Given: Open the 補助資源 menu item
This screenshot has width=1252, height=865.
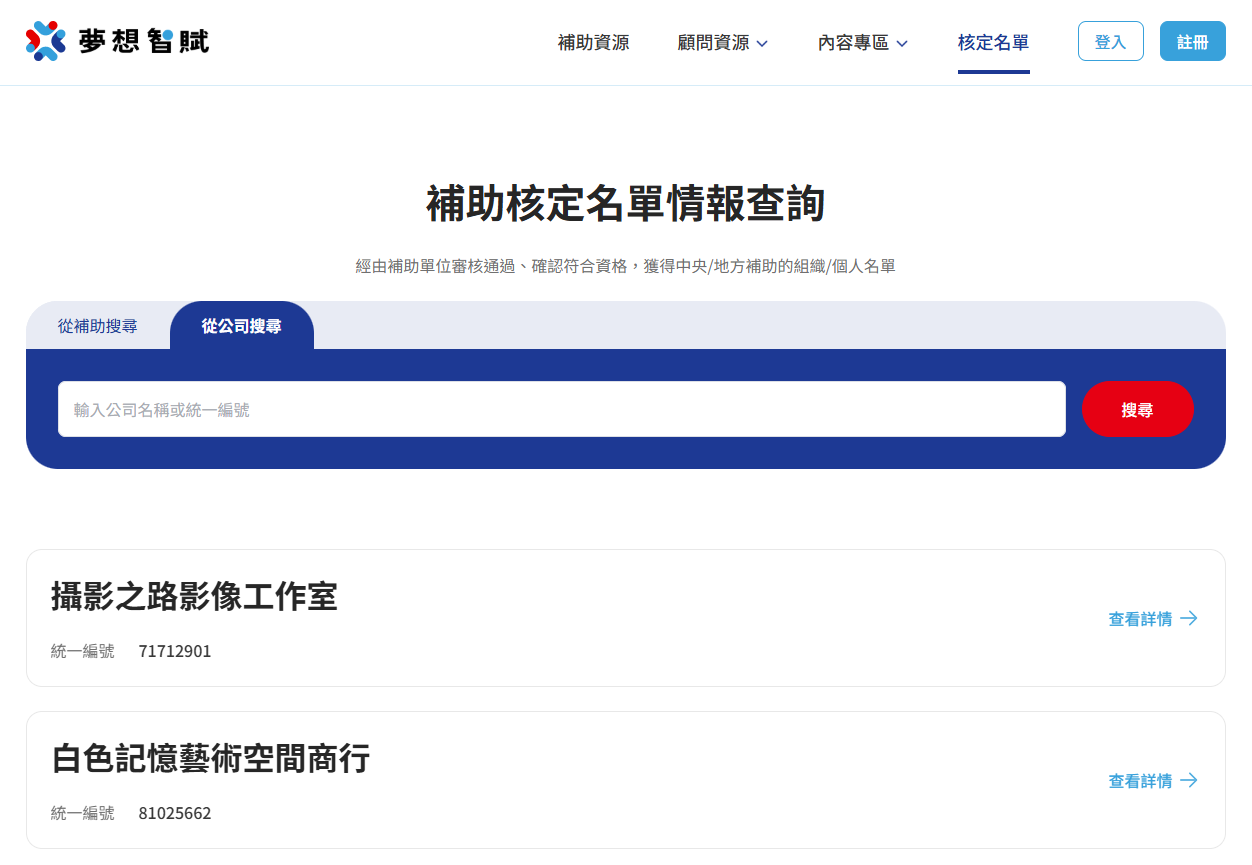Looking at the screenshot, I should (593, 43).
